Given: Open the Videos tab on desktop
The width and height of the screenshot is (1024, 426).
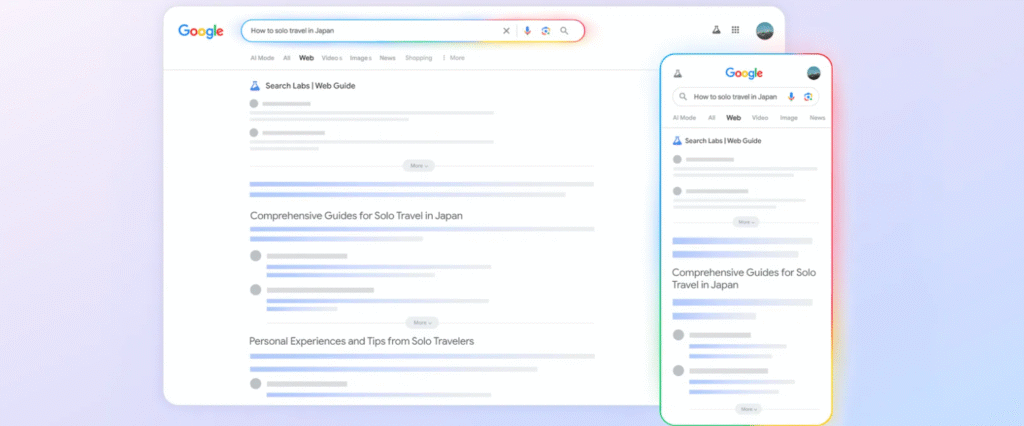Looking at the screenshot, I should [x=332, y=58].
